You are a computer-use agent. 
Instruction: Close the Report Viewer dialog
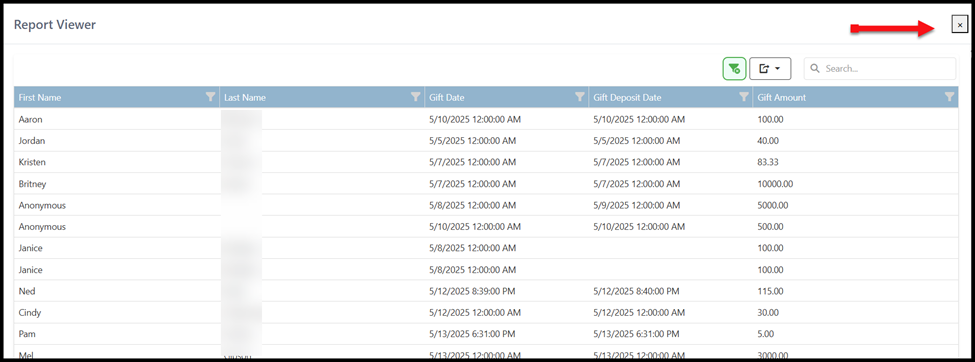tap(960, 25)
